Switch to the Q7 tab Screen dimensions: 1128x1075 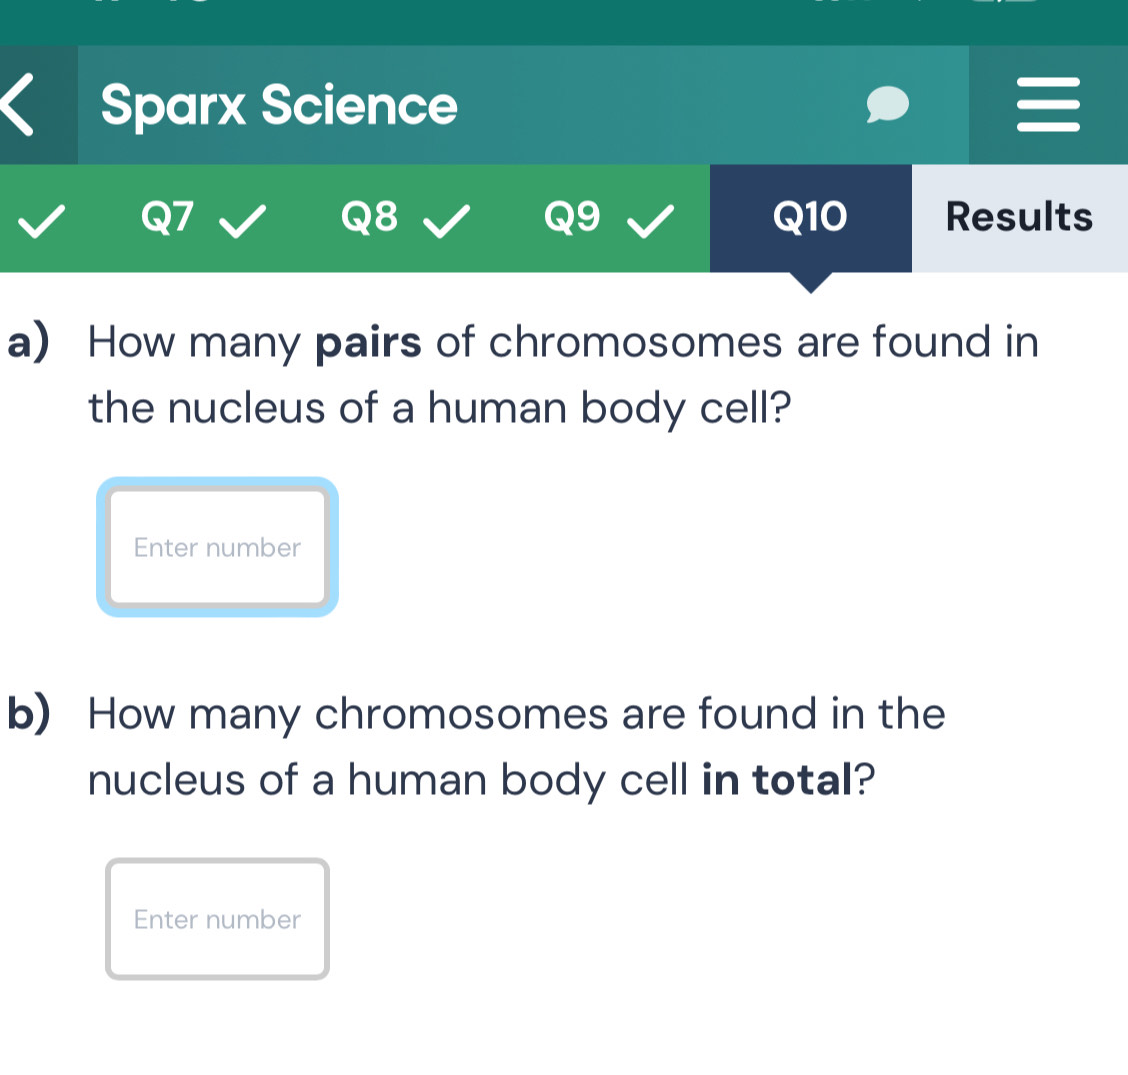(x=167, y=217)
